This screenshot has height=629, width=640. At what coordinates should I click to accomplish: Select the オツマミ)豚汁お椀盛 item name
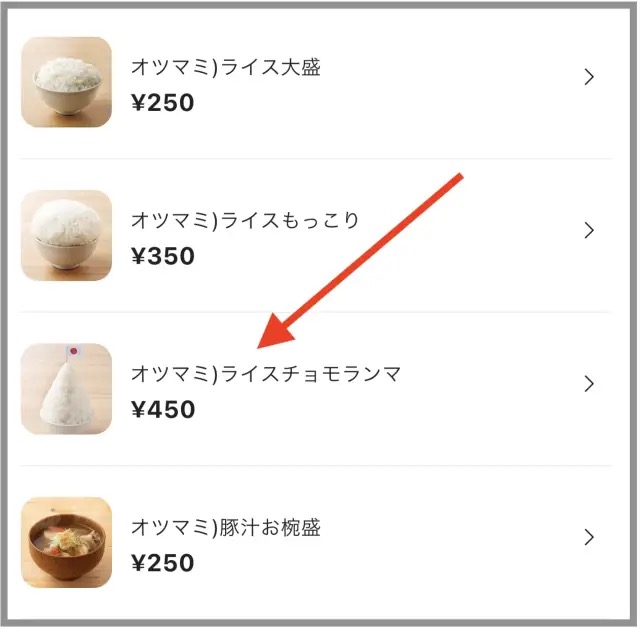226,527
